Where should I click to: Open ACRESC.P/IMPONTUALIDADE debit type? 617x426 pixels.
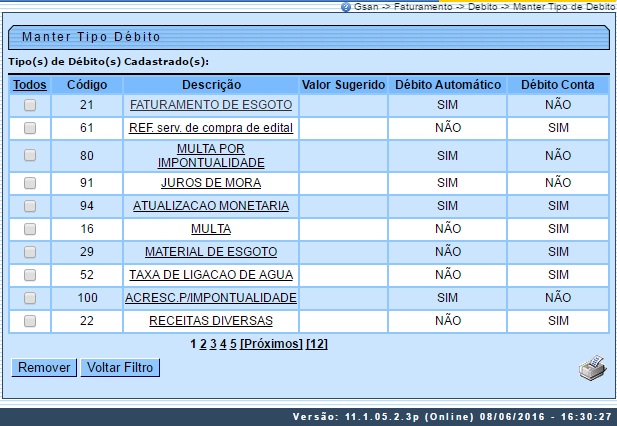tap(211, 298)
